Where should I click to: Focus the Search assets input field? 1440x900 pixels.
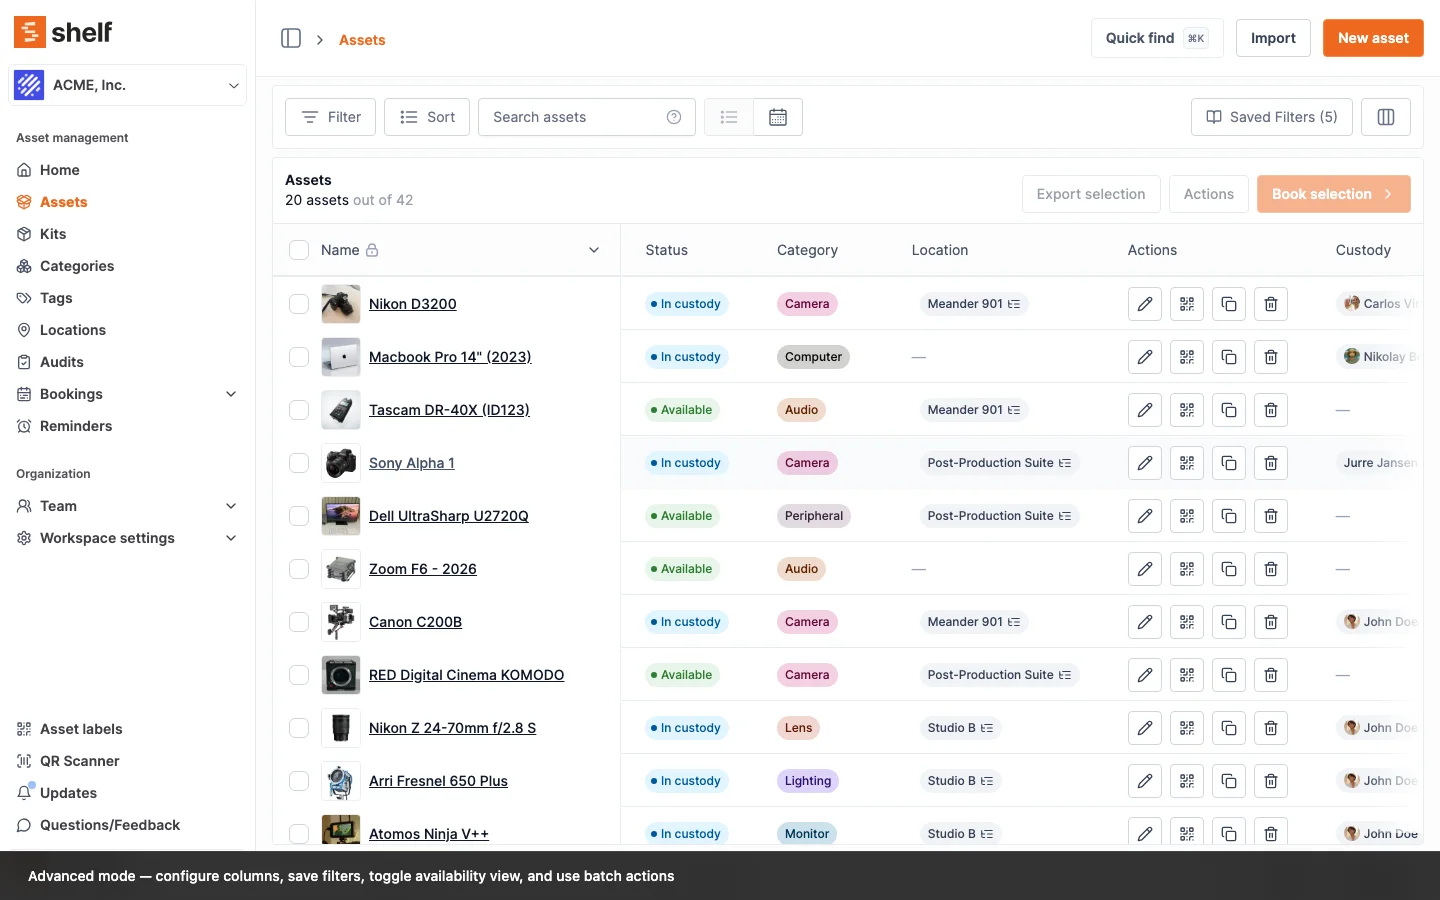(x=575, y=117)
